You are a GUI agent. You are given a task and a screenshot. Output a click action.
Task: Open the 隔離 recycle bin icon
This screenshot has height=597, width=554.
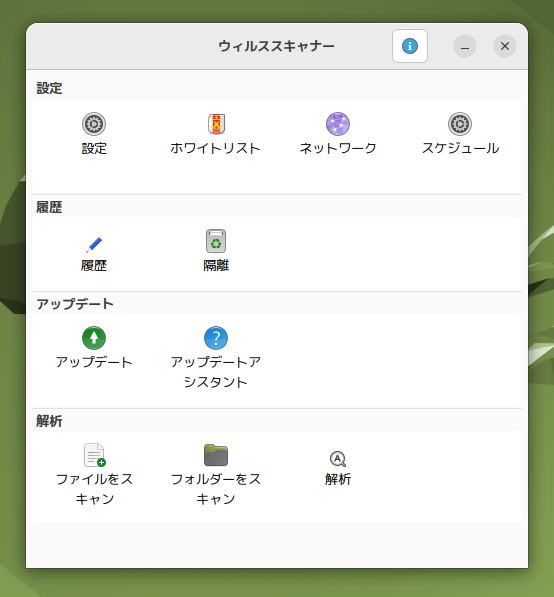coord(216,241)
